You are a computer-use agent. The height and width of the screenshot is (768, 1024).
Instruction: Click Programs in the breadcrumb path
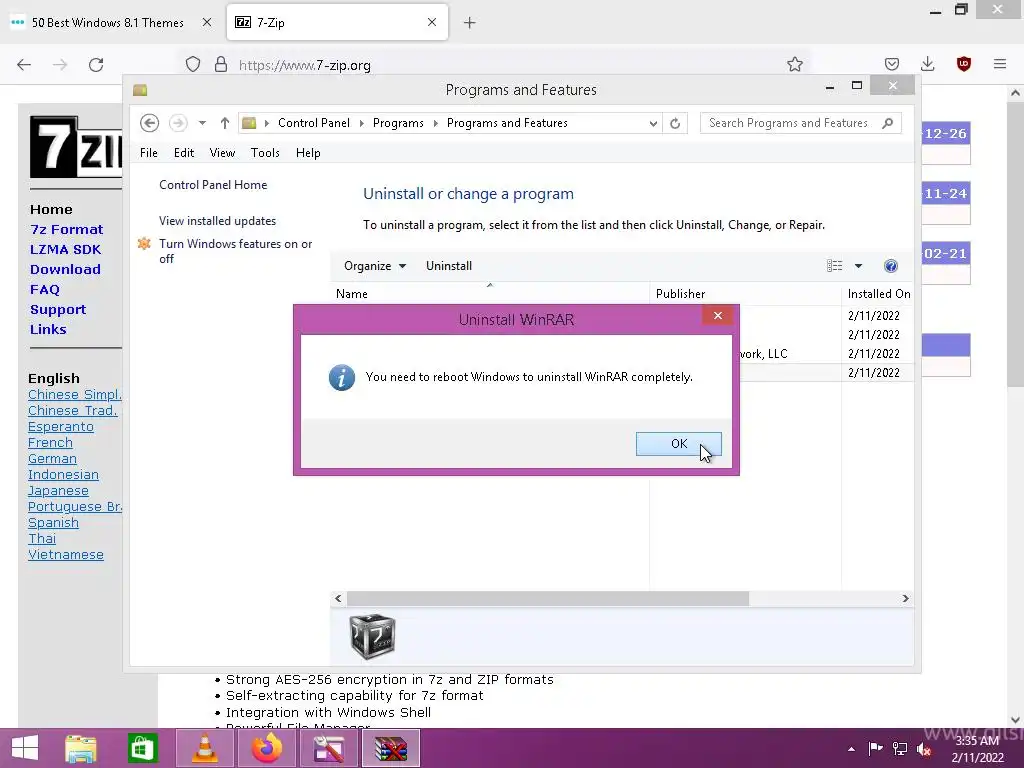tap(398, 123)
